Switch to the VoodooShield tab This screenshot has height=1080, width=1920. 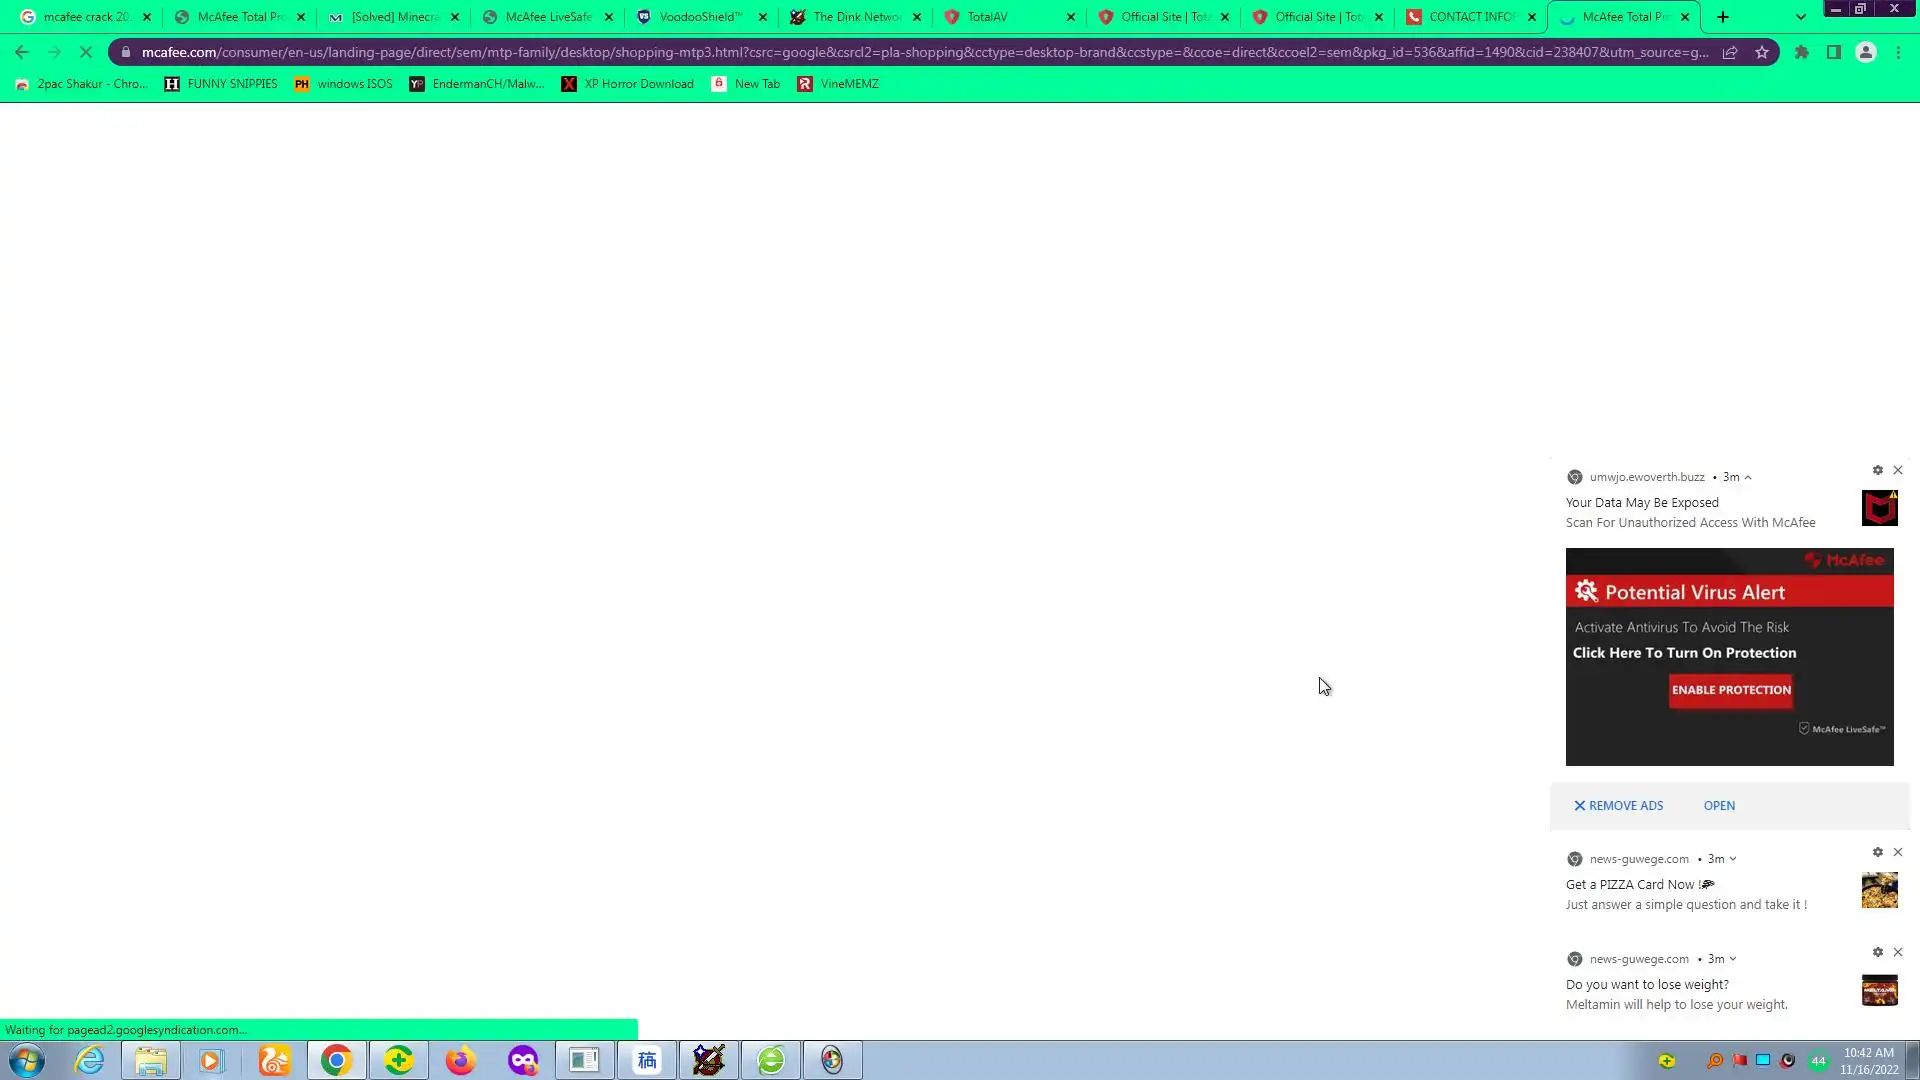point(700,17)
